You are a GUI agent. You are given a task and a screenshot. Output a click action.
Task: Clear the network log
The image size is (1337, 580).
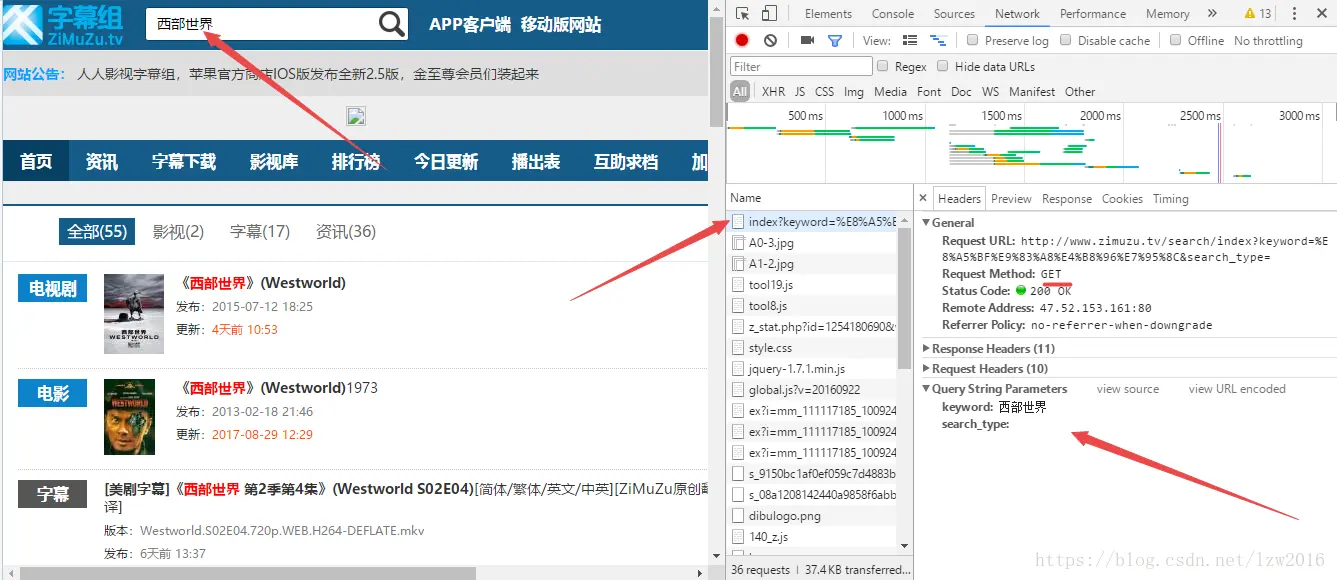point(770,40)
